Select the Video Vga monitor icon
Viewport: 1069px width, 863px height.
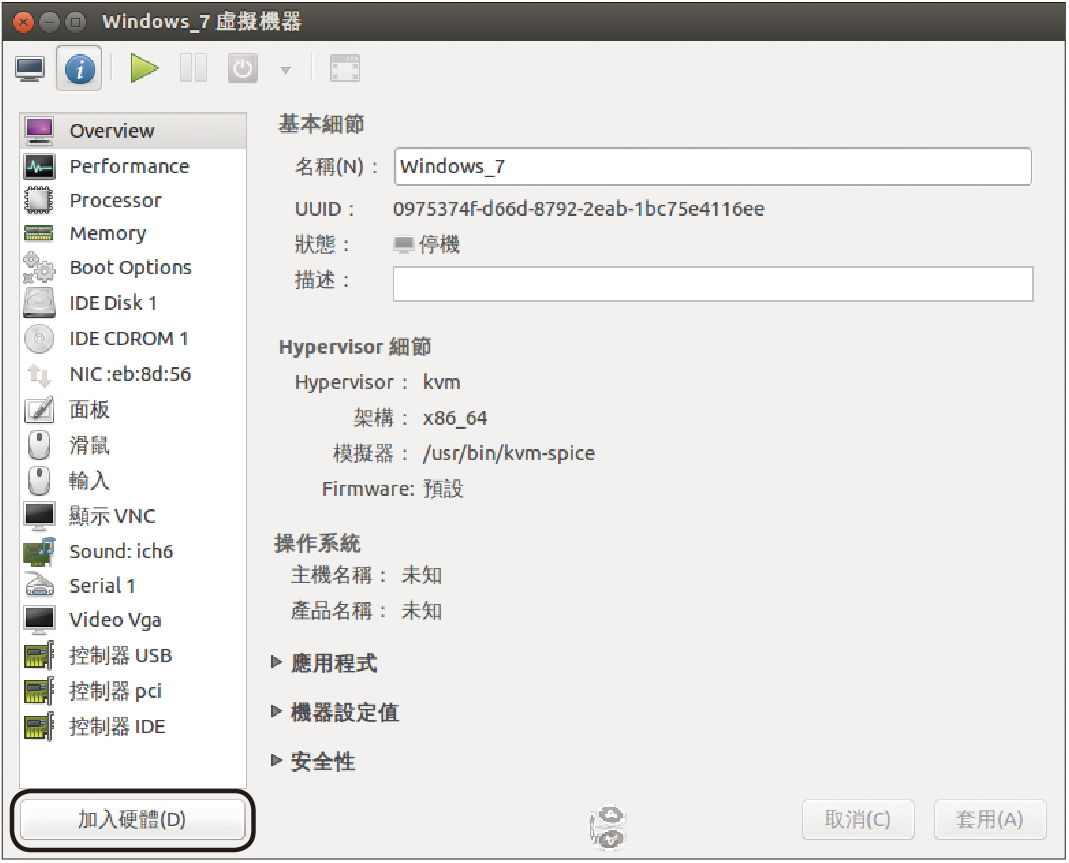(x=39, y=620)
